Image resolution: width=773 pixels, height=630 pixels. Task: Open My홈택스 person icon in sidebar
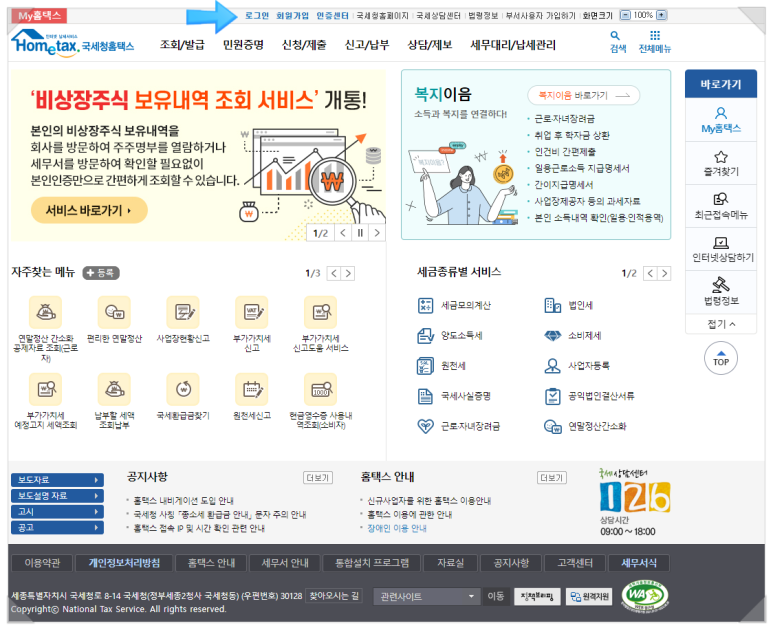[721, 113]
